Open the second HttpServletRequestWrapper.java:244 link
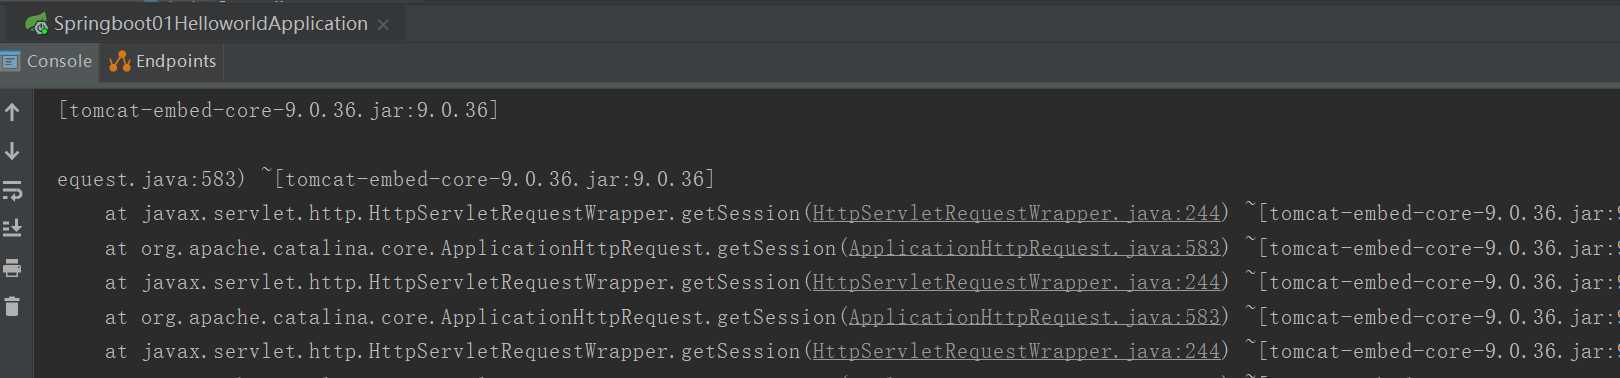Viewport: 1620px width, 378px height. click(x=1016, y=282)
